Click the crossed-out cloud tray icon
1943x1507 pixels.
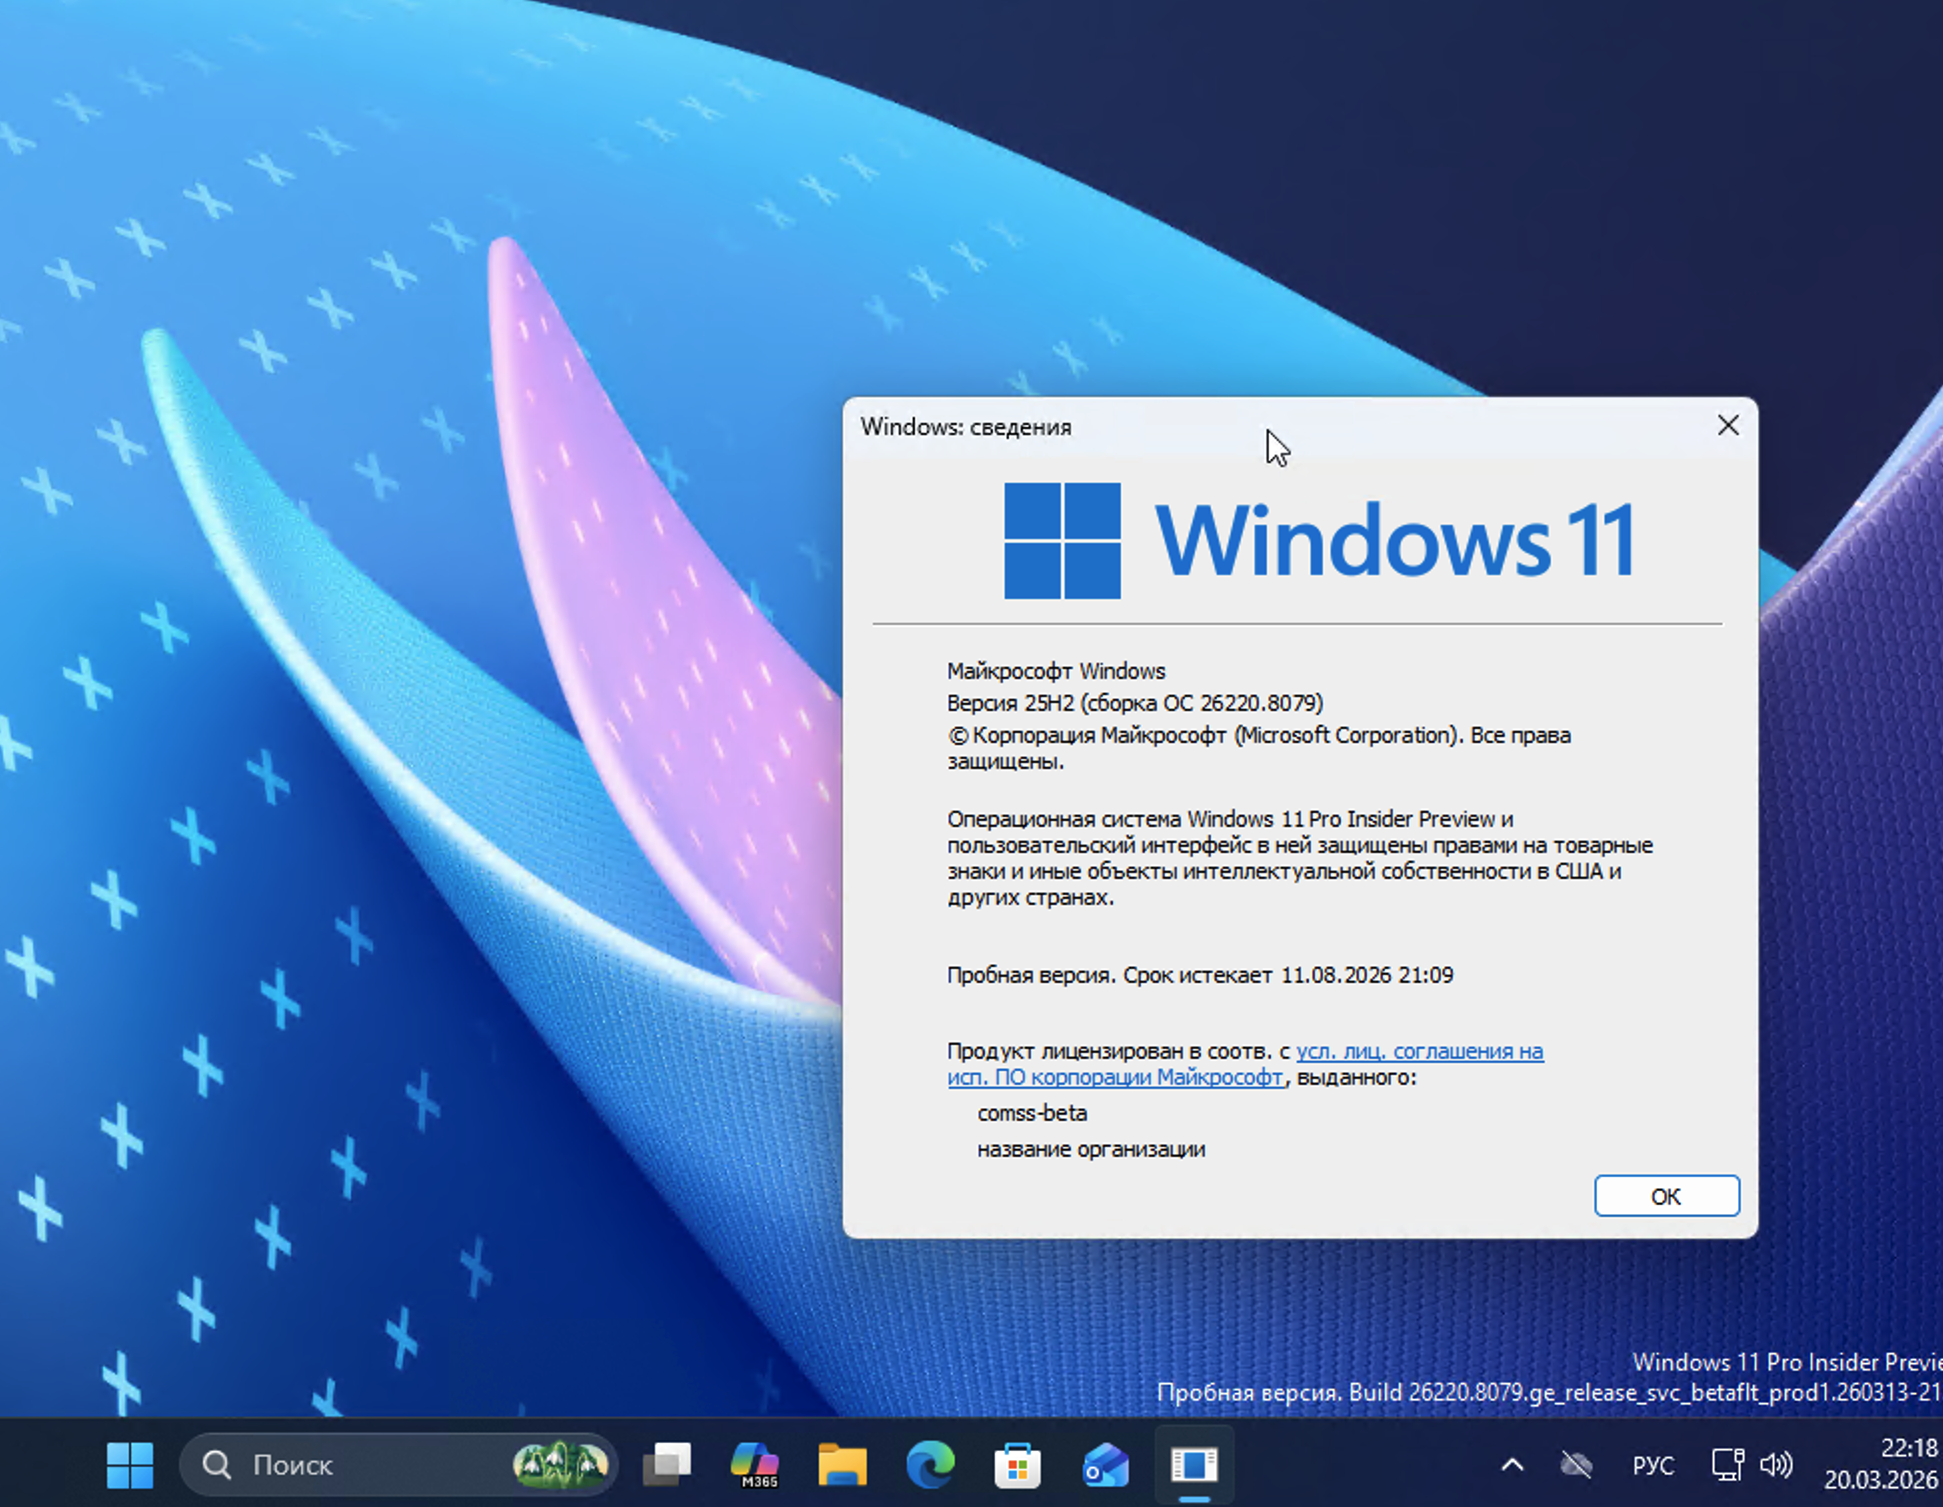pyautogui.click(x=1577, y=1465)
